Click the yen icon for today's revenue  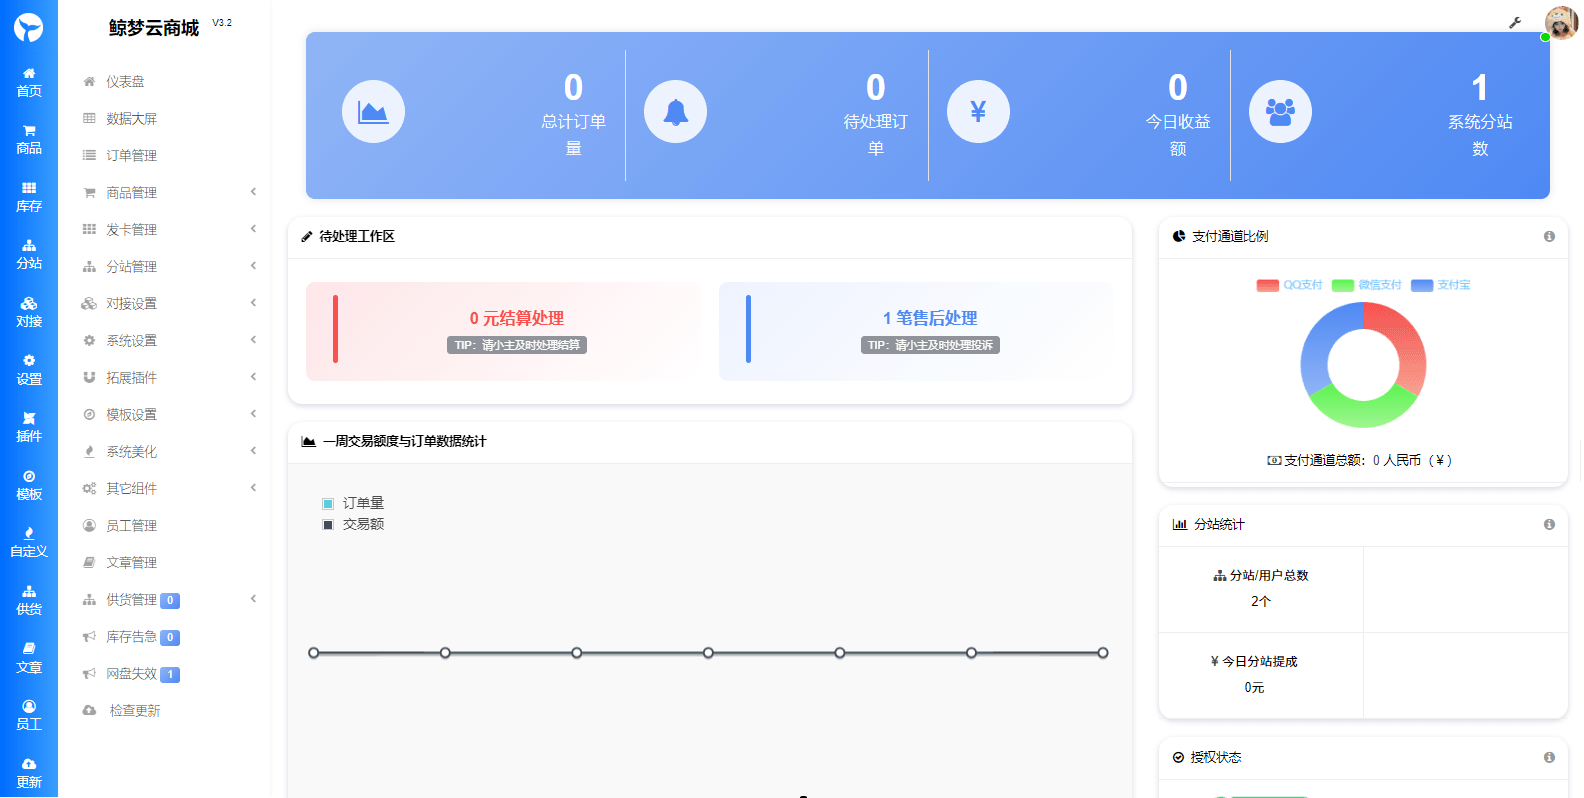978,112
